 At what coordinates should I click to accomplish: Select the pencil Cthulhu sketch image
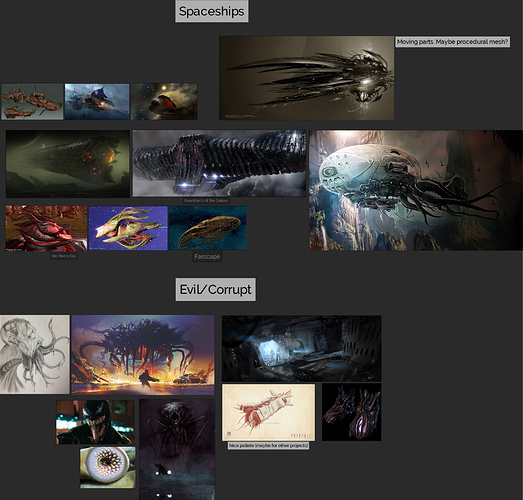[35, 355]
